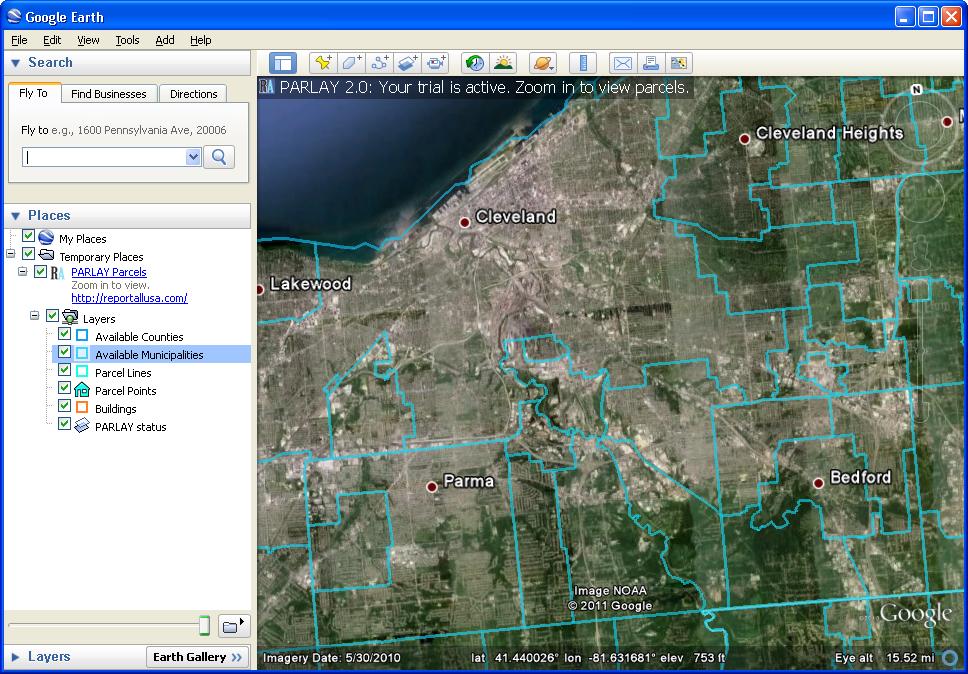Open the Tools menu
The image size is (968, 674).
click(x=127, y=40)
